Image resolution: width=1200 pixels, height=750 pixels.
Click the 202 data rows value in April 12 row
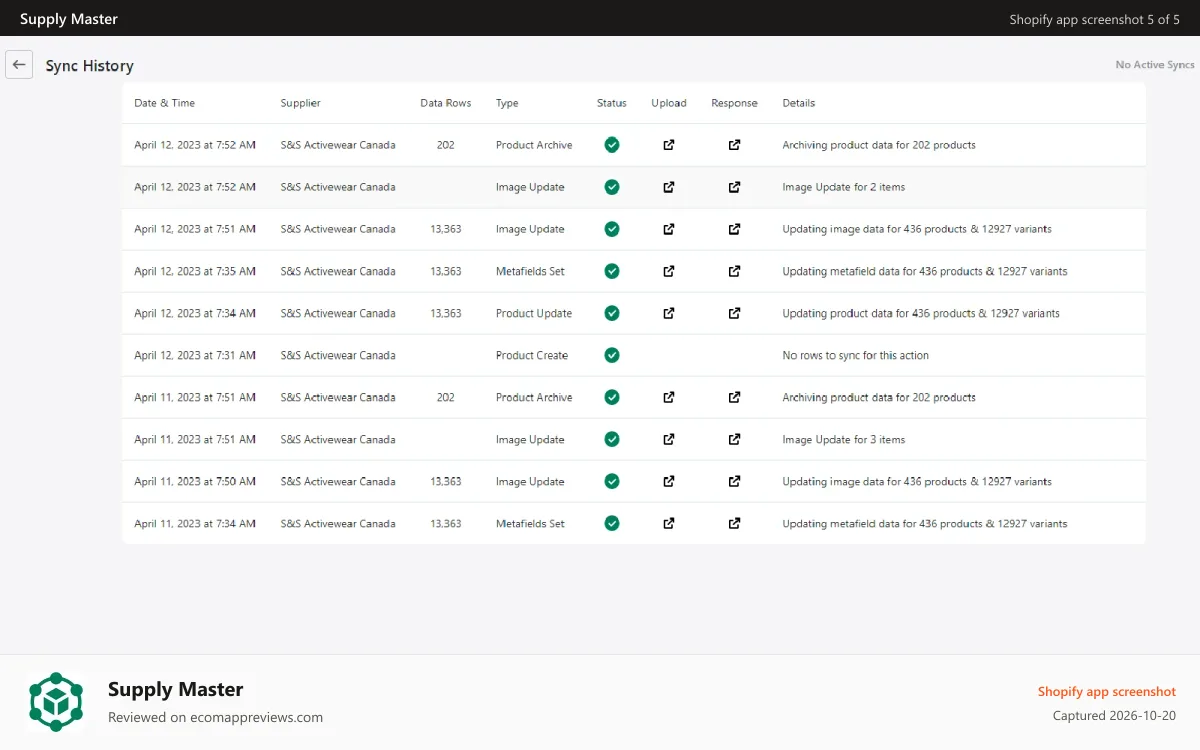pyautogui.click(x=446, y=145)
